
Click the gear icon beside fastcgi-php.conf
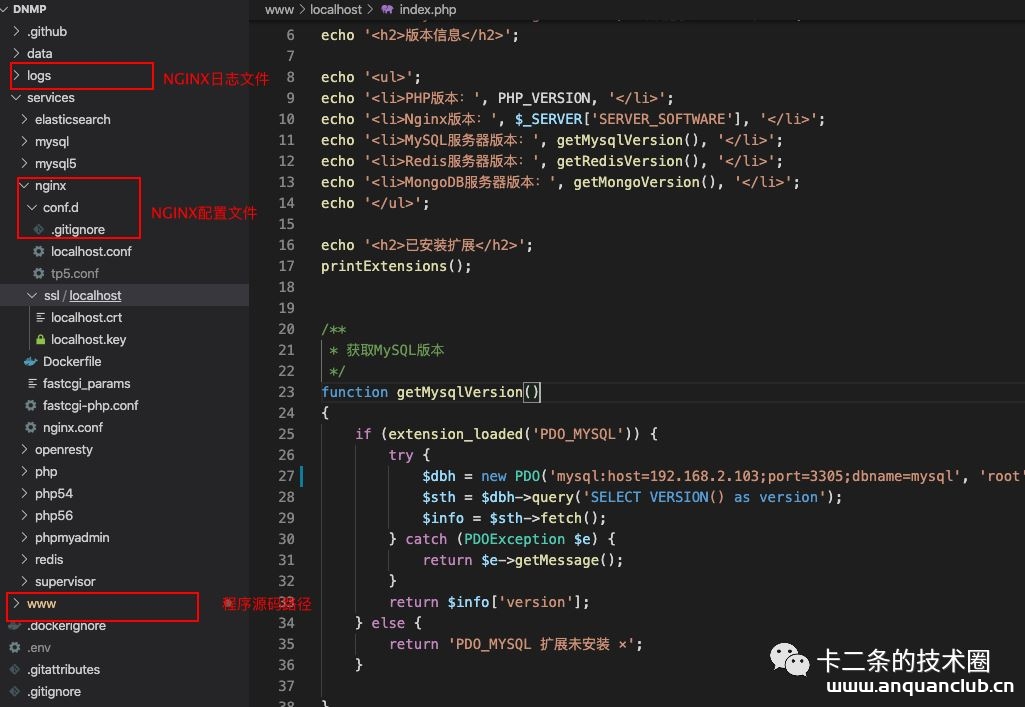(x=33, y=405)
